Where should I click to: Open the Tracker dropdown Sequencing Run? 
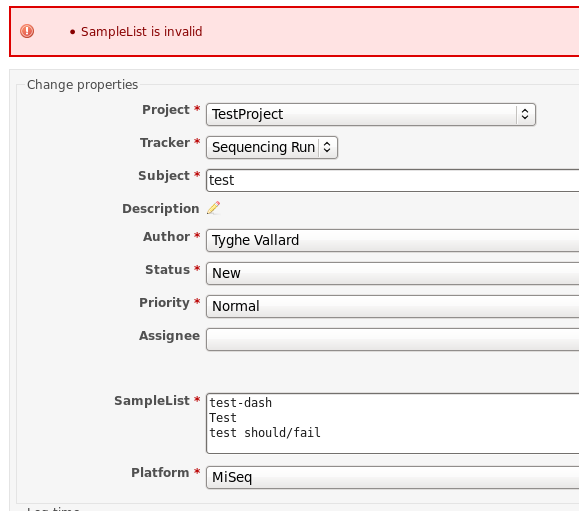tap(272, 147)
